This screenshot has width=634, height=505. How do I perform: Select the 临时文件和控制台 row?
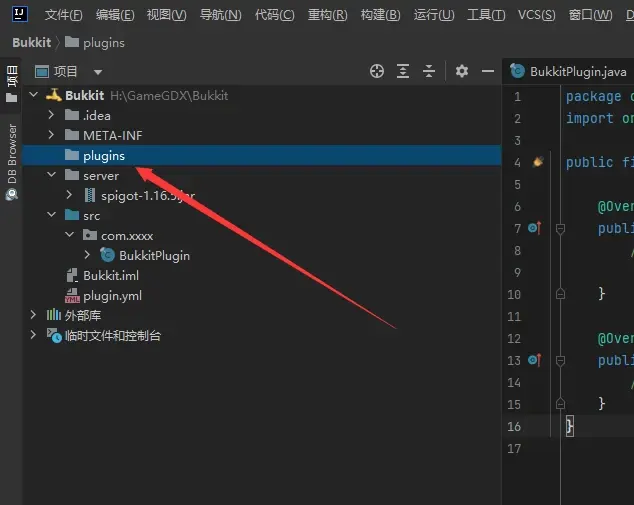[x=262, y=336]
